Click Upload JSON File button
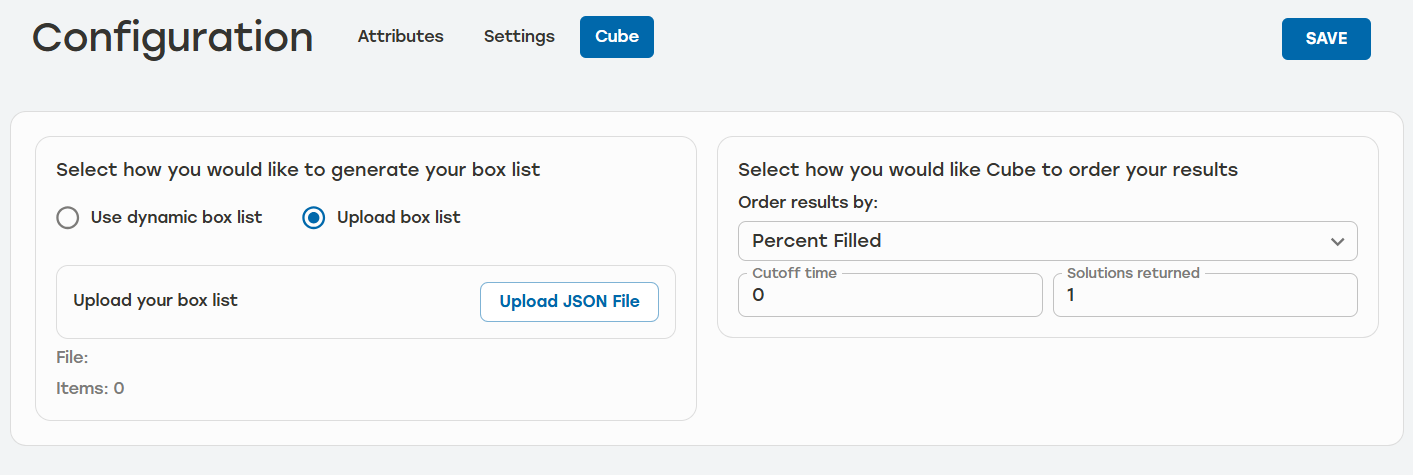Image resolution: width=1413 pixels, height=475 pixels. pyautogui.click(x=569, y=301)
